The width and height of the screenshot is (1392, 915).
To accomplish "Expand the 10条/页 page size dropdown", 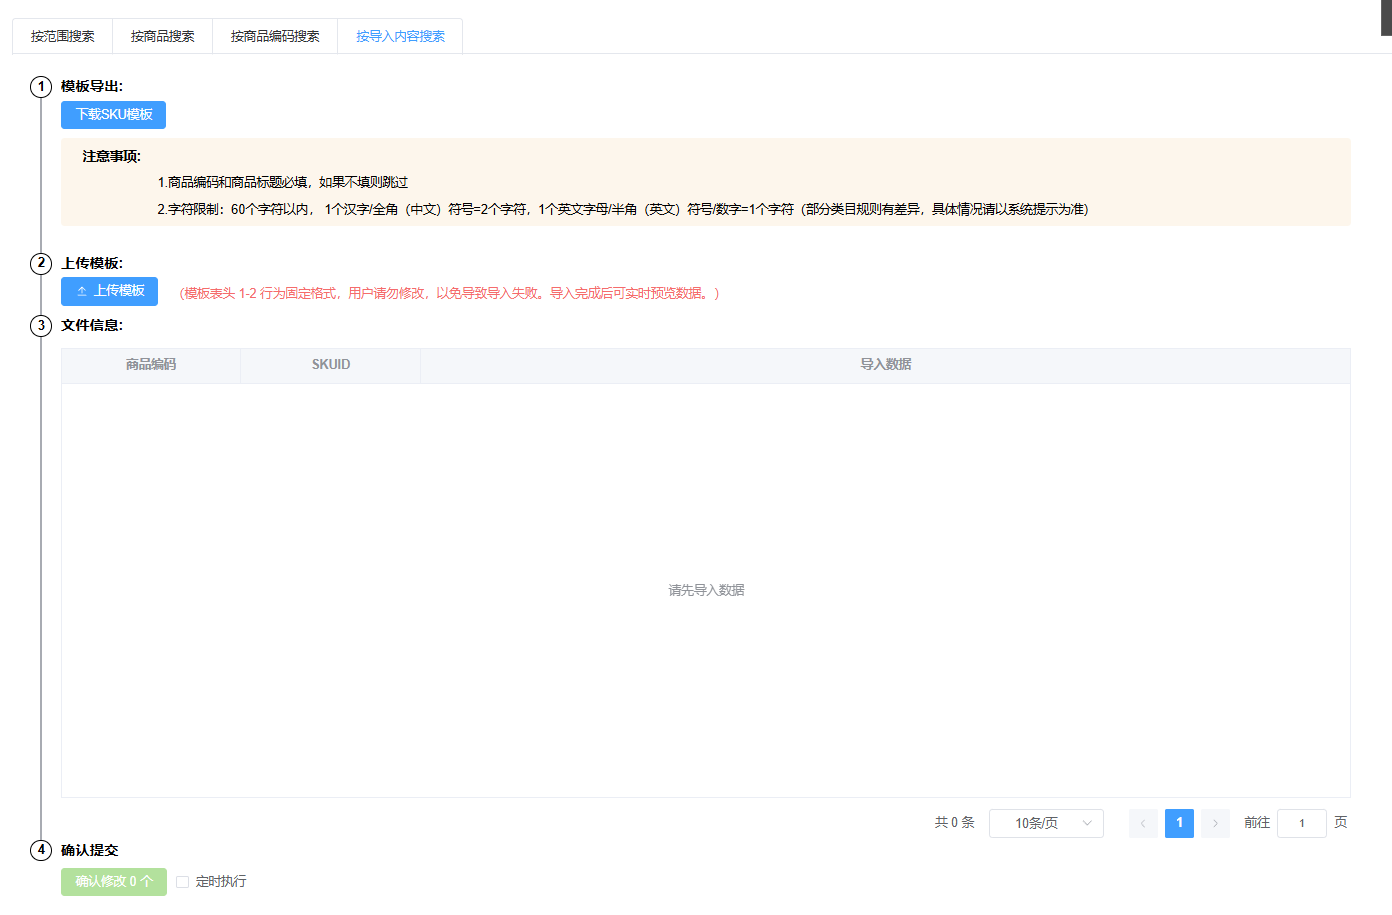I will coord(1046,823).
